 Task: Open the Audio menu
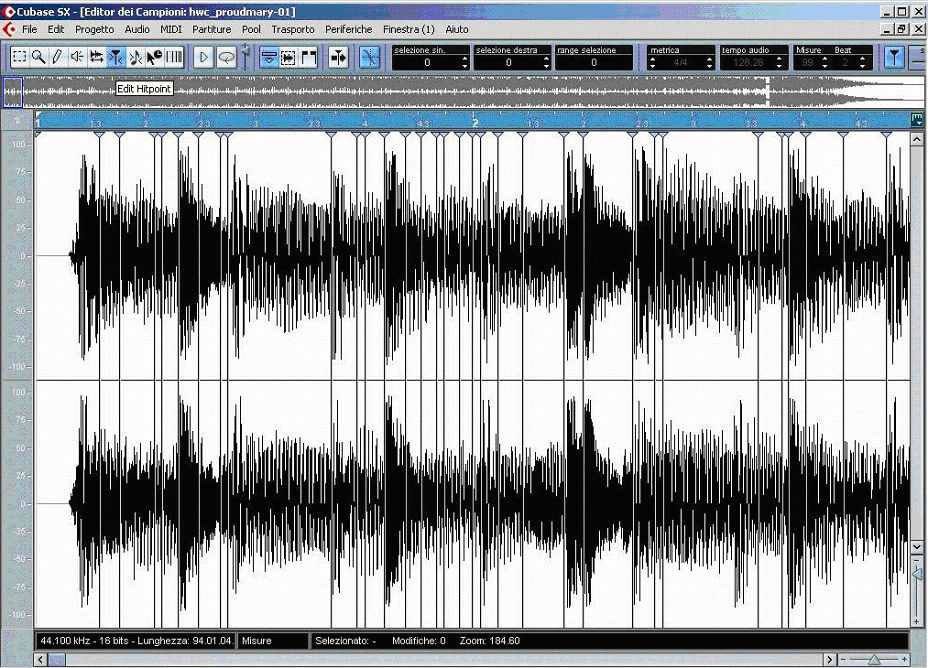point(137,30)
